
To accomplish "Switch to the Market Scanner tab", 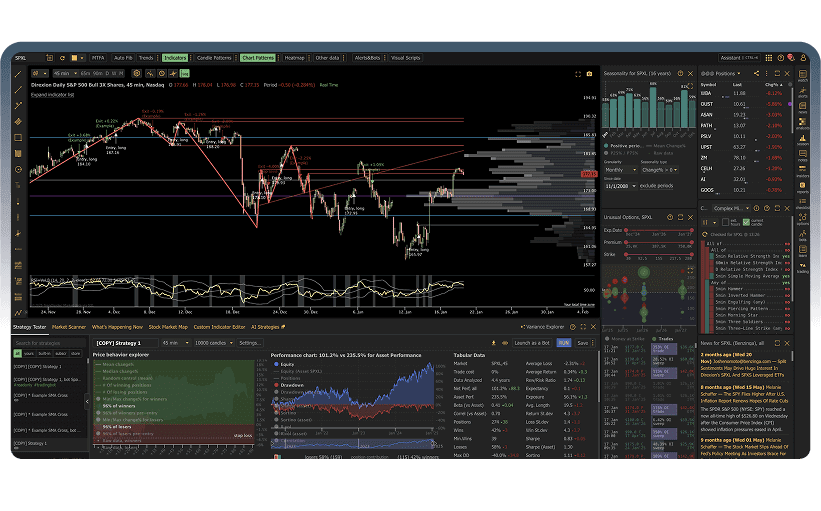I will tap(69, 327).
